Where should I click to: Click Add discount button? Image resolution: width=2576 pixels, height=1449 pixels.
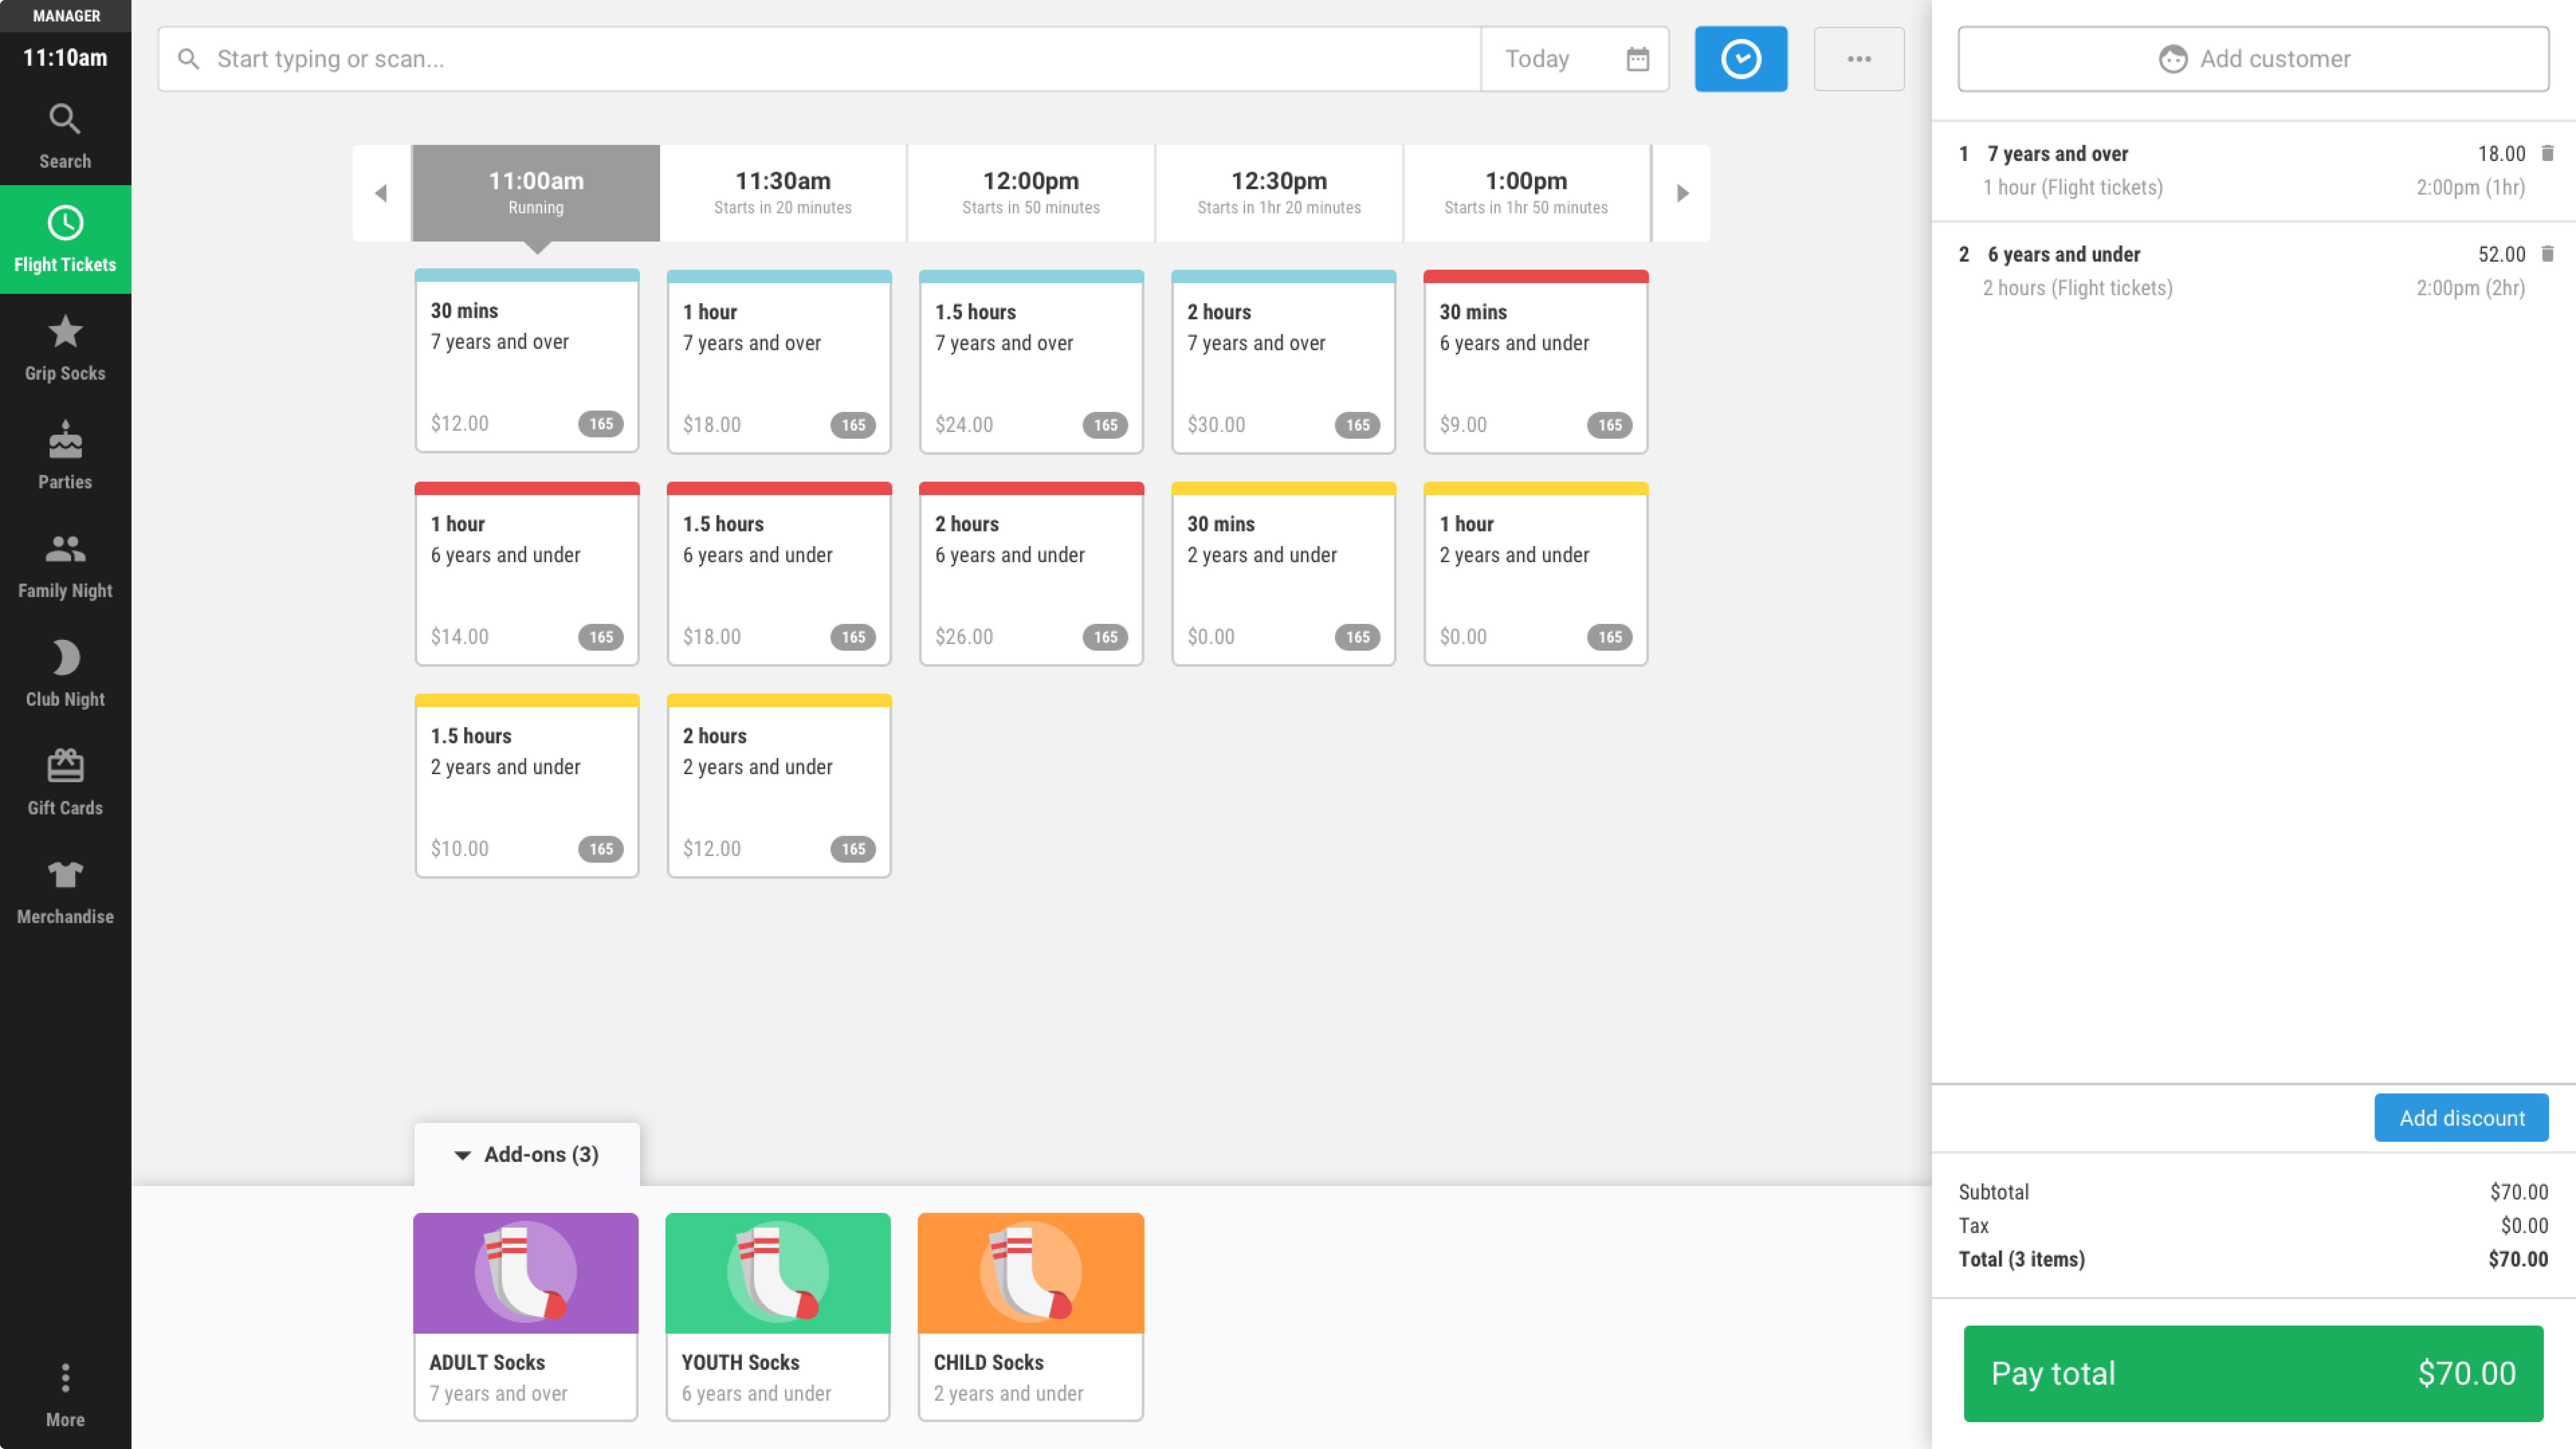[x=2461, y=1116]
